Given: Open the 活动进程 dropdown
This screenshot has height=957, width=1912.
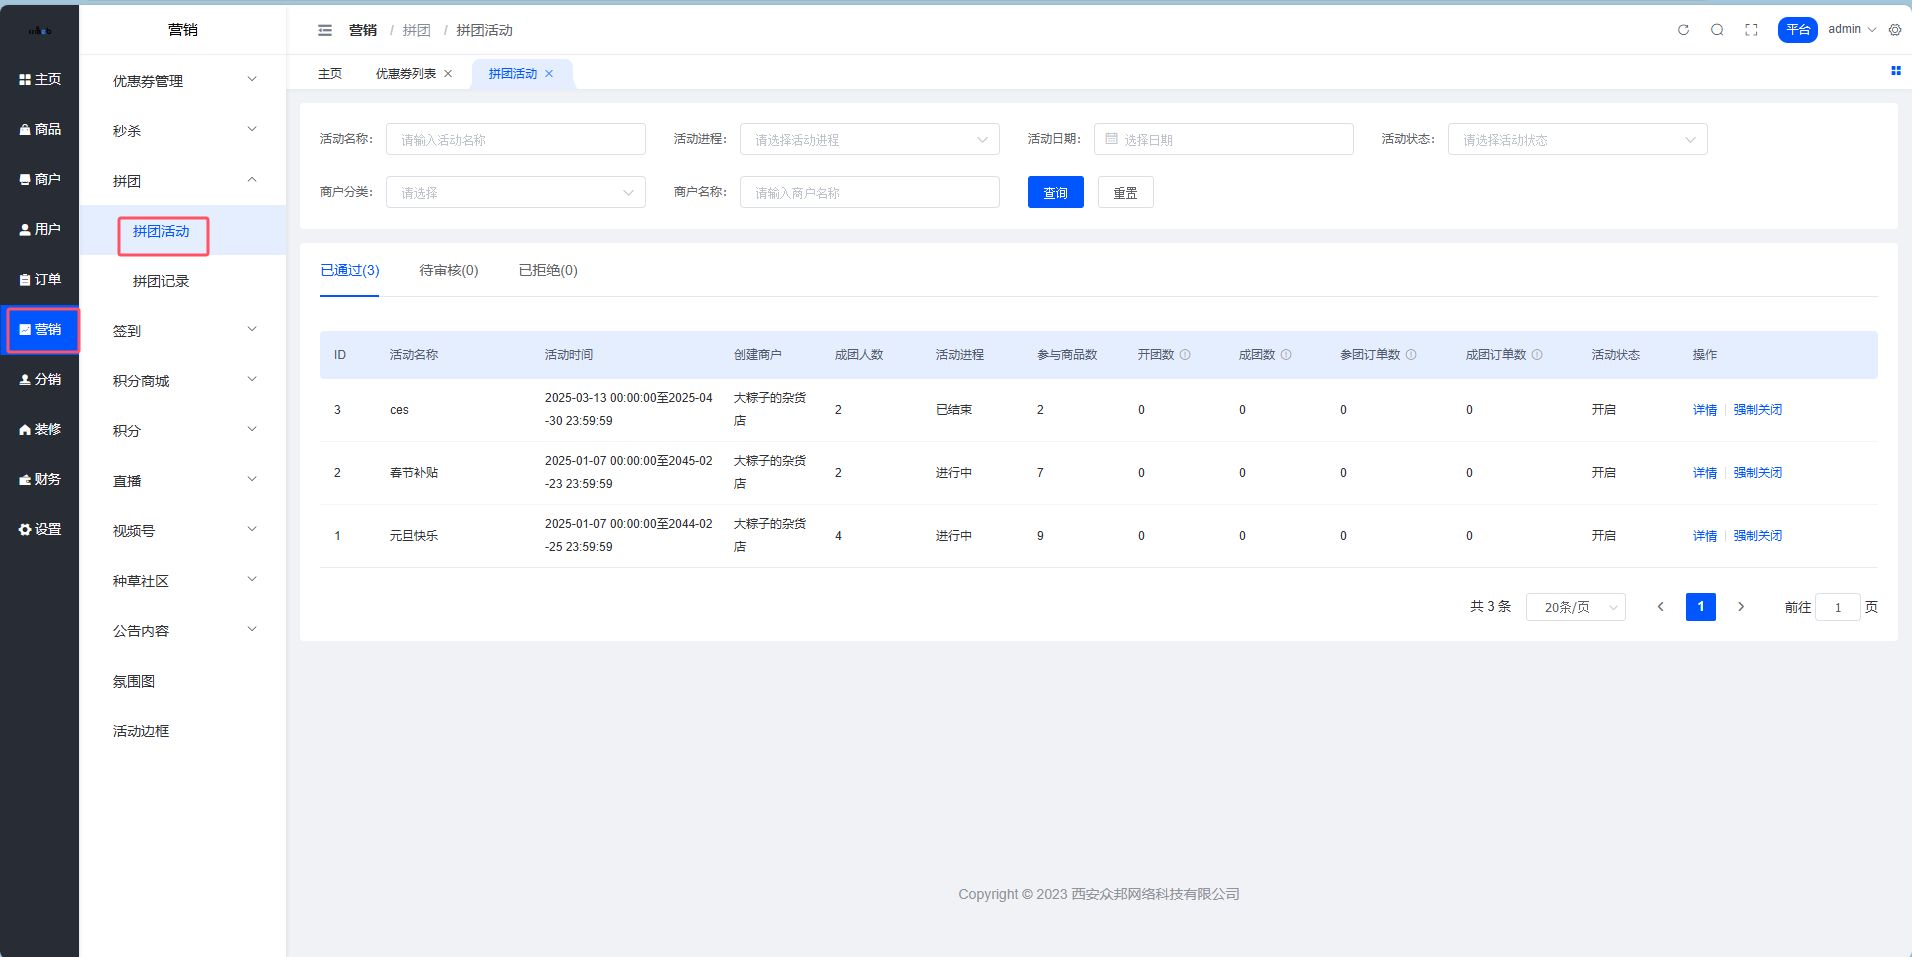Looking at the screenshot, I should (869, 140).
